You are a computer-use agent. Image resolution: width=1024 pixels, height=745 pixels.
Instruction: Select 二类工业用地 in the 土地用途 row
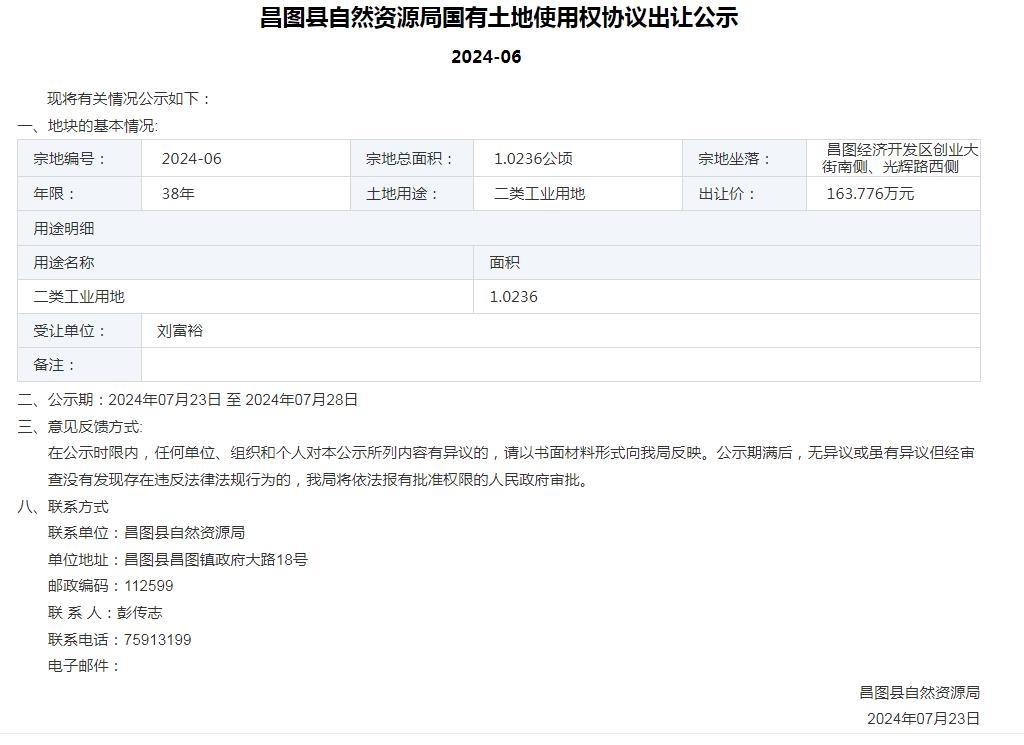539,194
